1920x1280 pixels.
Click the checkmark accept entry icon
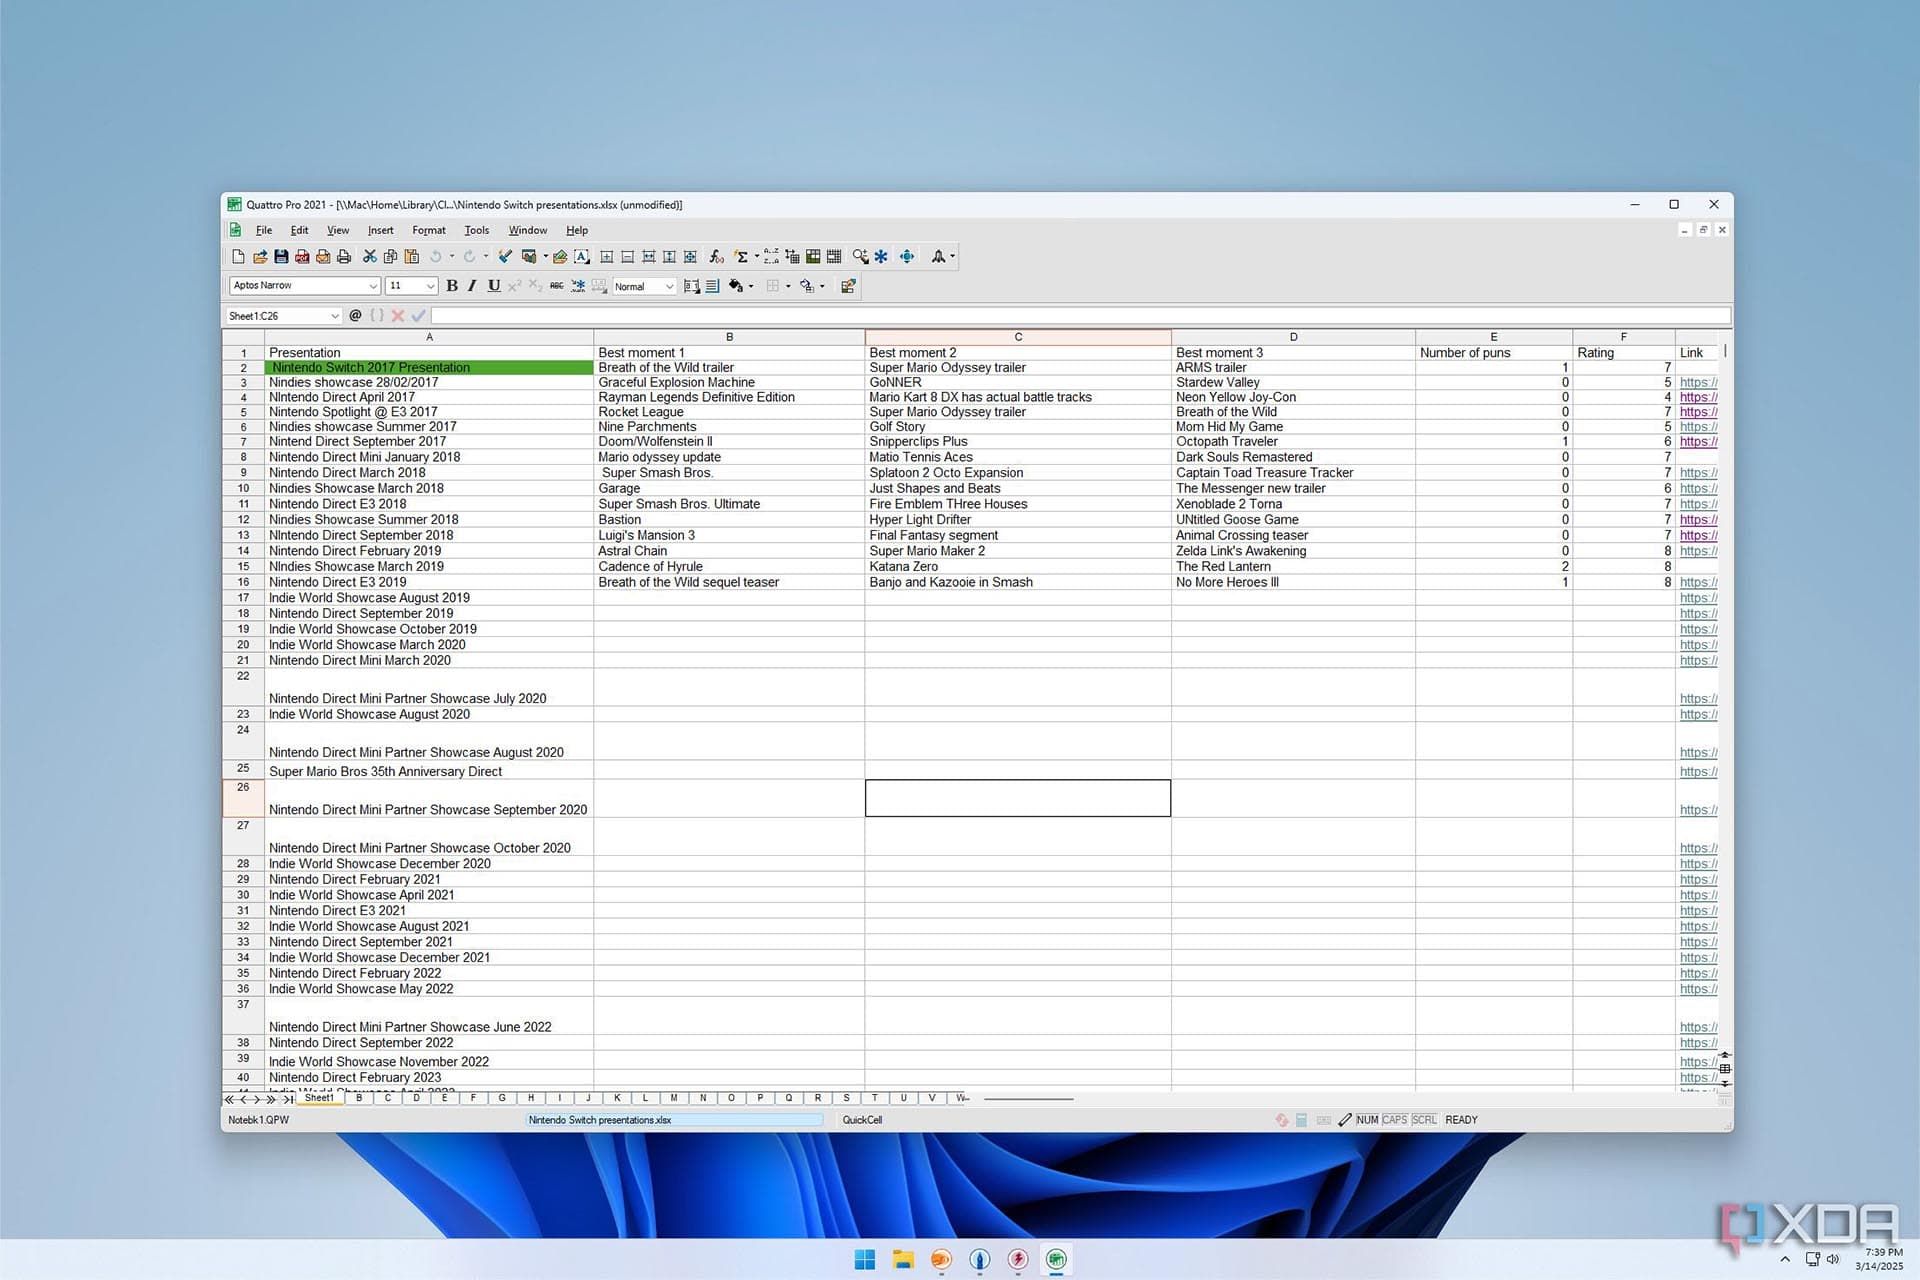[419, 315]
